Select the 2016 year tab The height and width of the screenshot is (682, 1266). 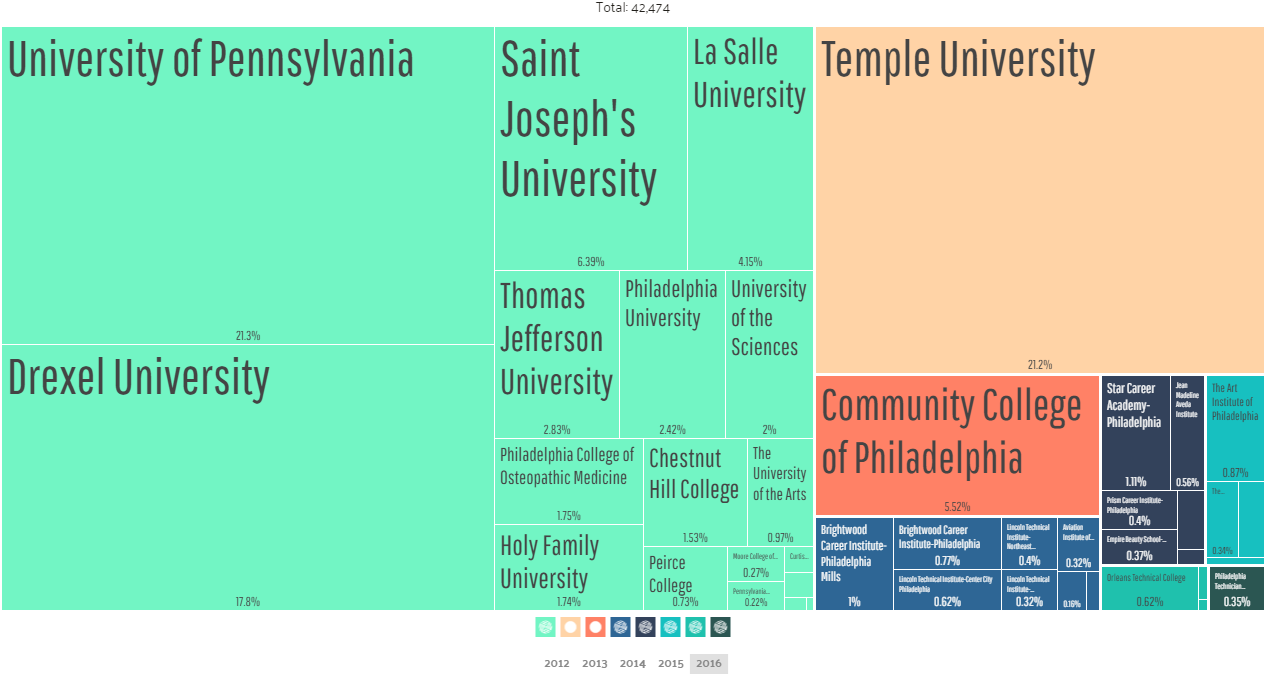point(709,663)
